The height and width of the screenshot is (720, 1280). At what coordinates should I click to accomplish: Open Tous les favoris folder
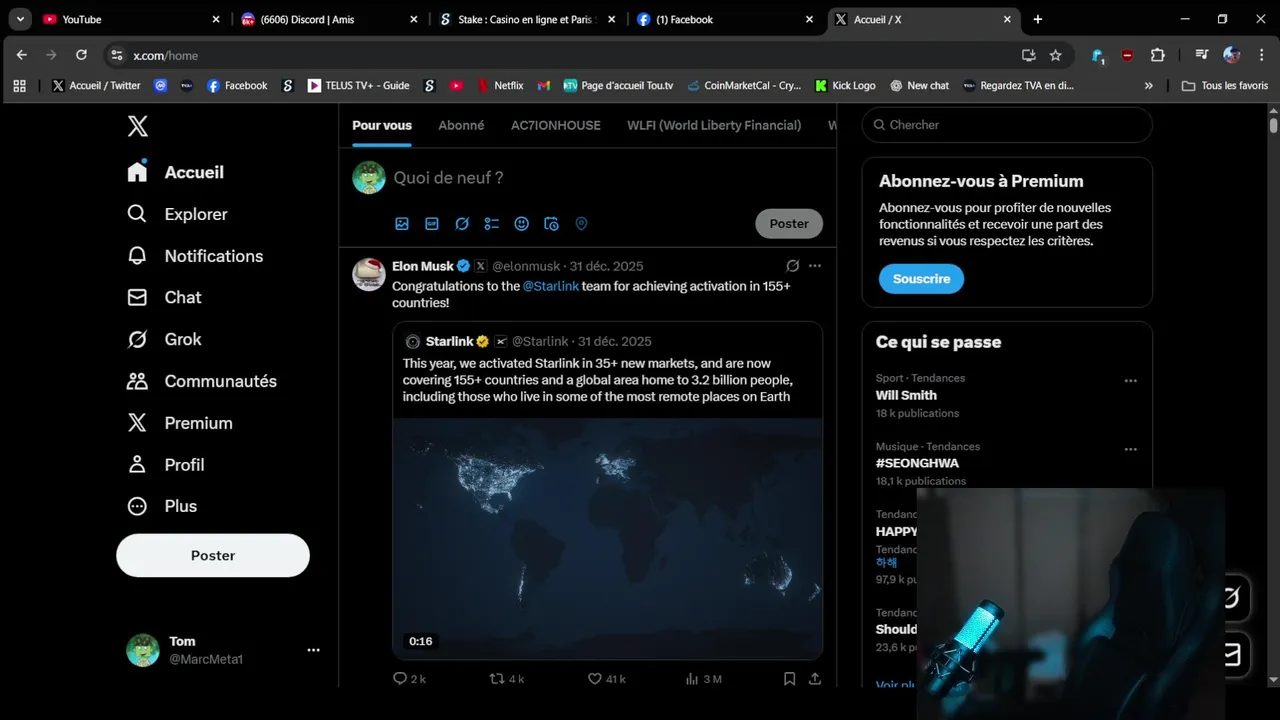click(x=1225, y=86)
